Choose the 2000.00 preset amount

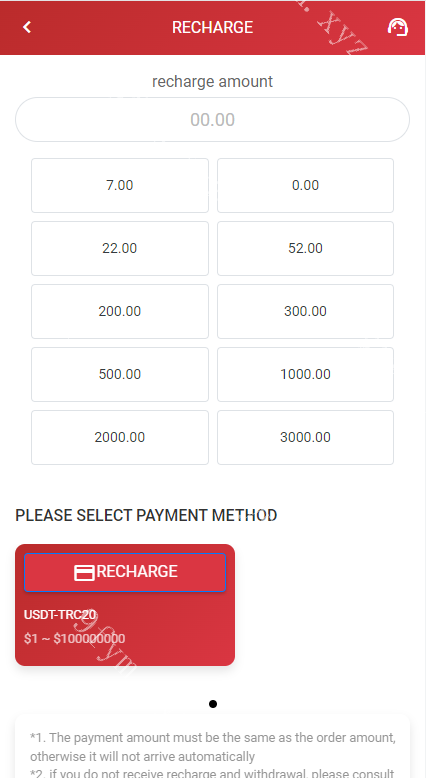click(x=120, y=438)
